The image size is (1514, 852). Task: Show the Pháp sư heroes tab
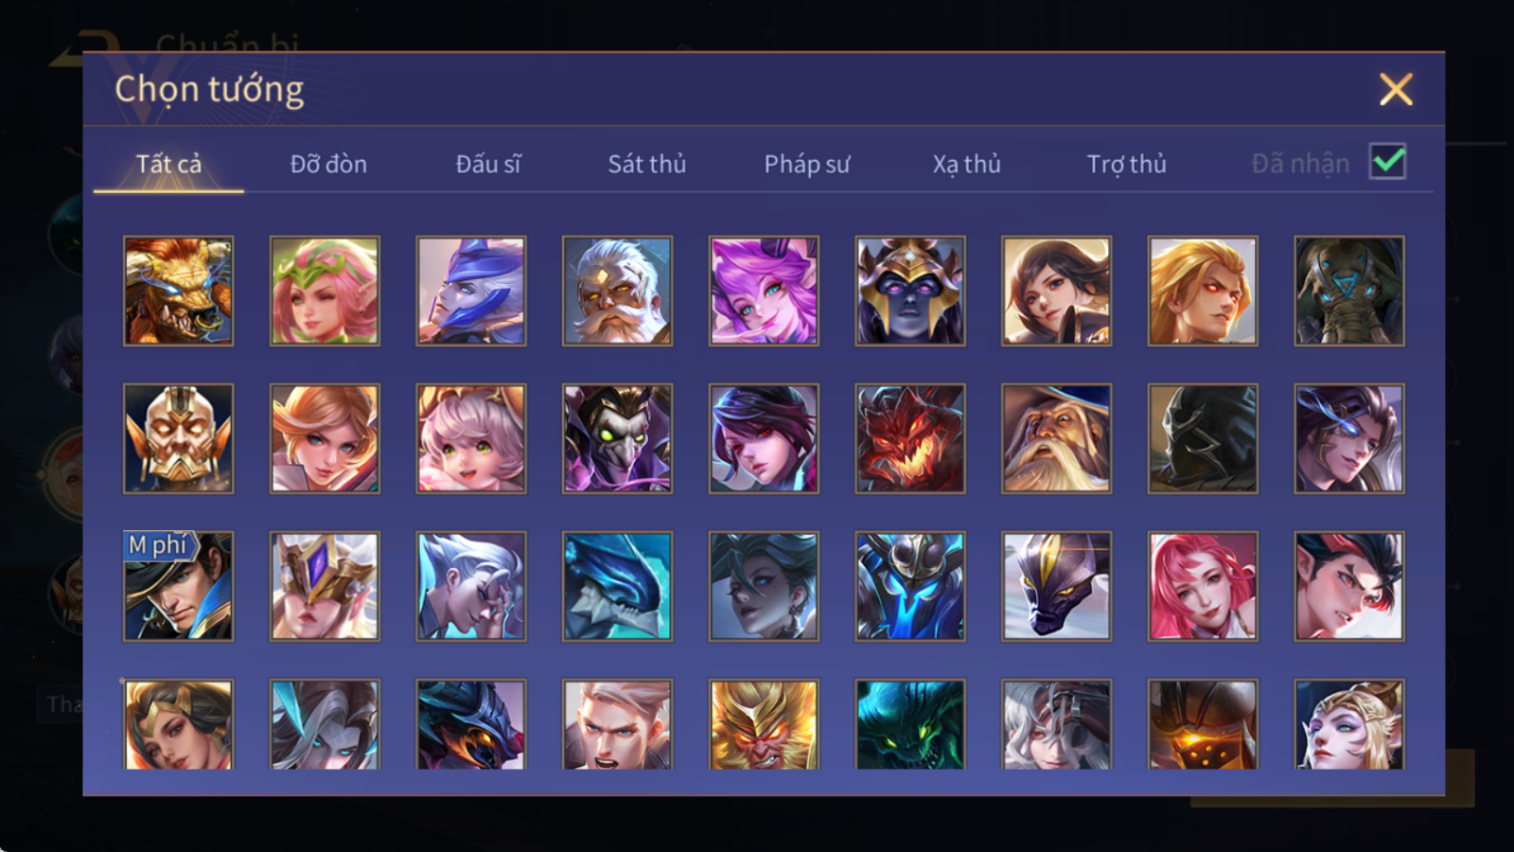click(x=807, y=164)
